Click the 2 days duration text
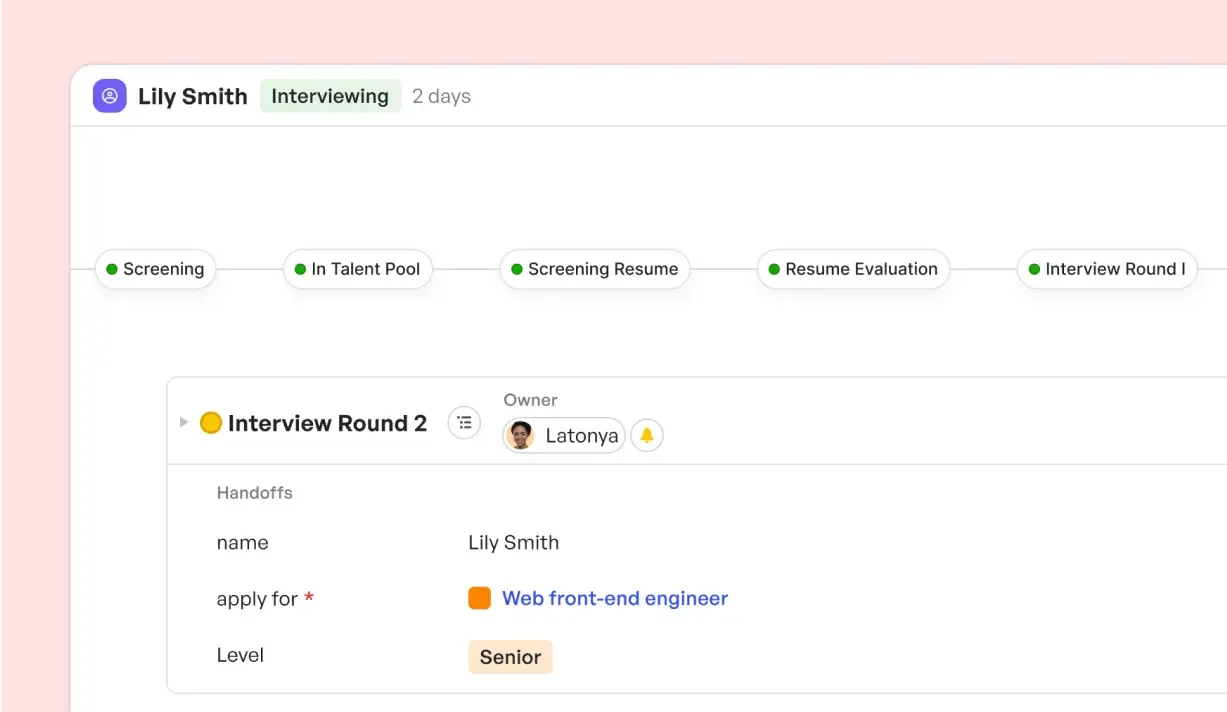The width and height of the screenshot is (1227, 712). tap(441, 97)
